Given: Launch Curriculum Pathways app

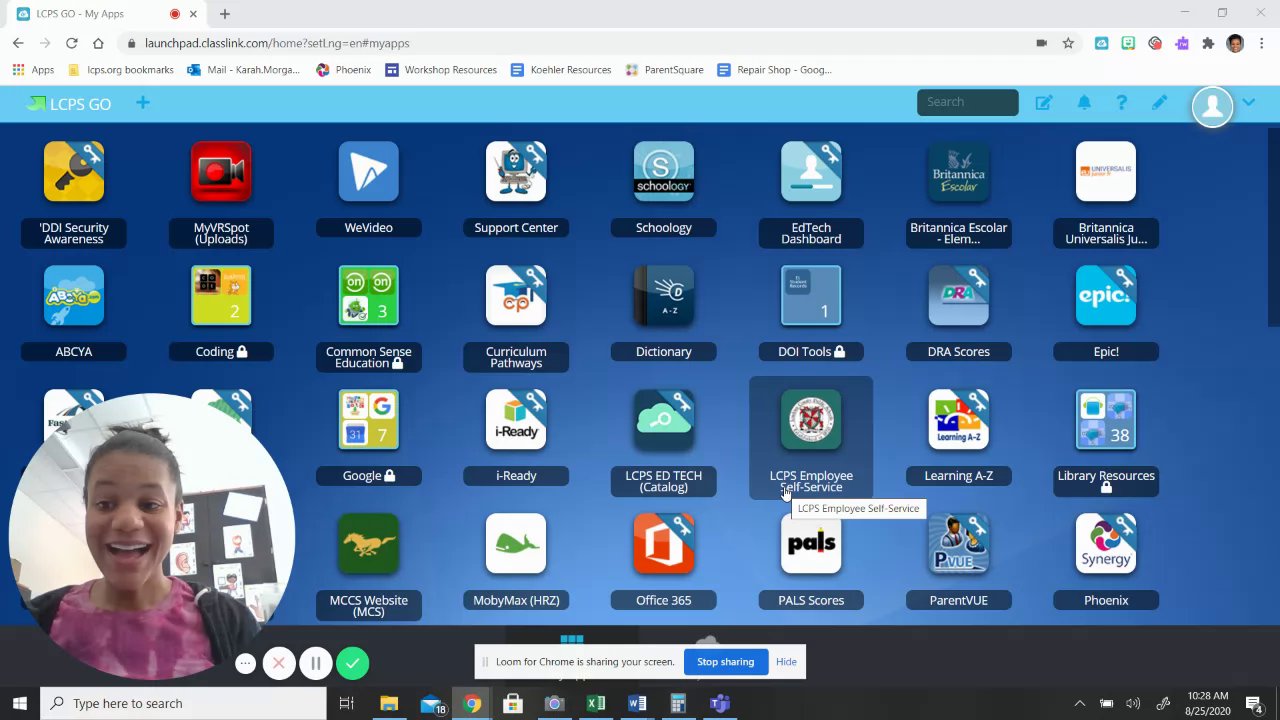Looking at the screenshot, I should (516, 296).
